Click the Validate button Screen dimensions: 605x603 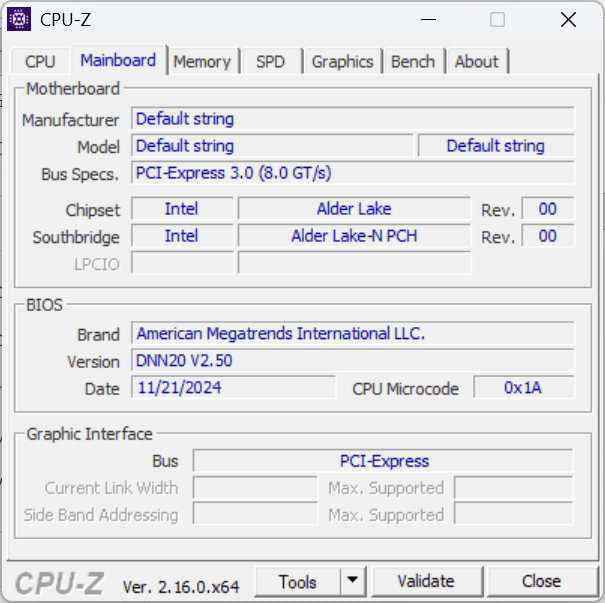[x=426, y=581]
